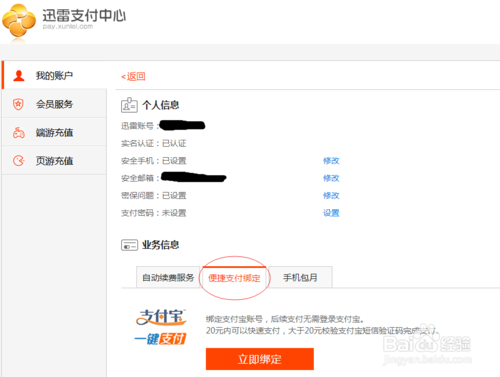Click the pay.xunlei.com text

click(68, 26)
